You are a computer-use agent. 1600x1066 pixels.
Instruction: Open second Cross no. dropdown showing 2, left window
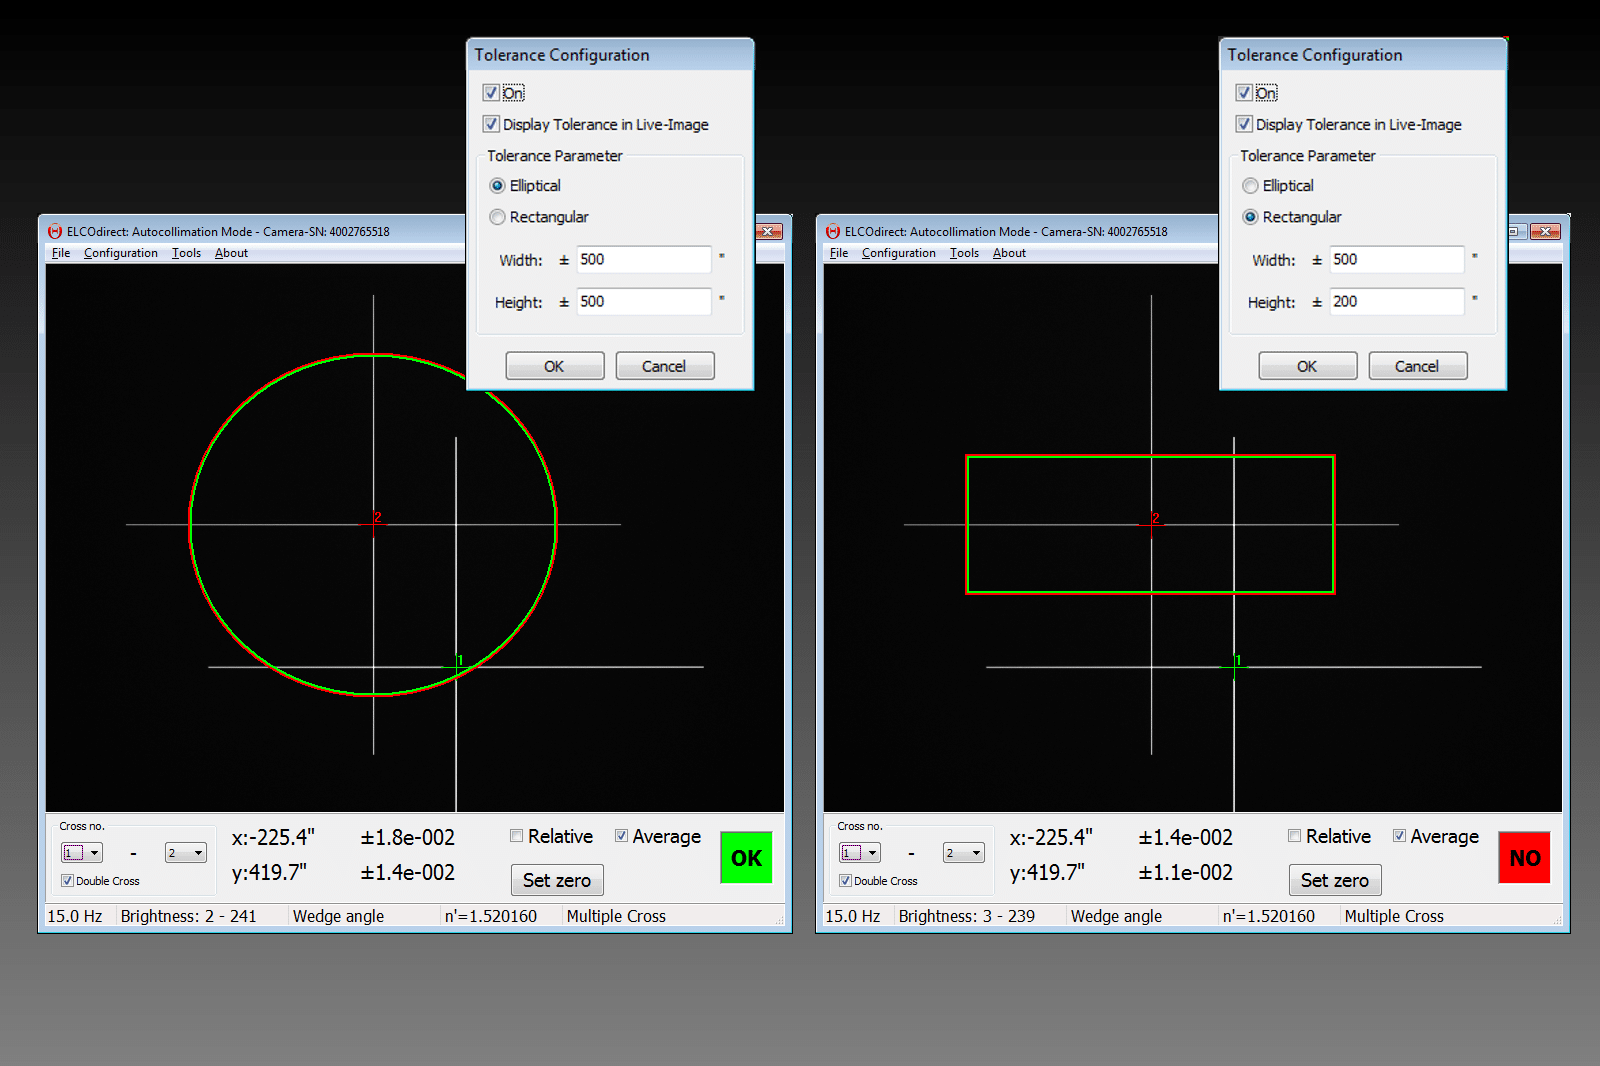click(x=186, y=853)
